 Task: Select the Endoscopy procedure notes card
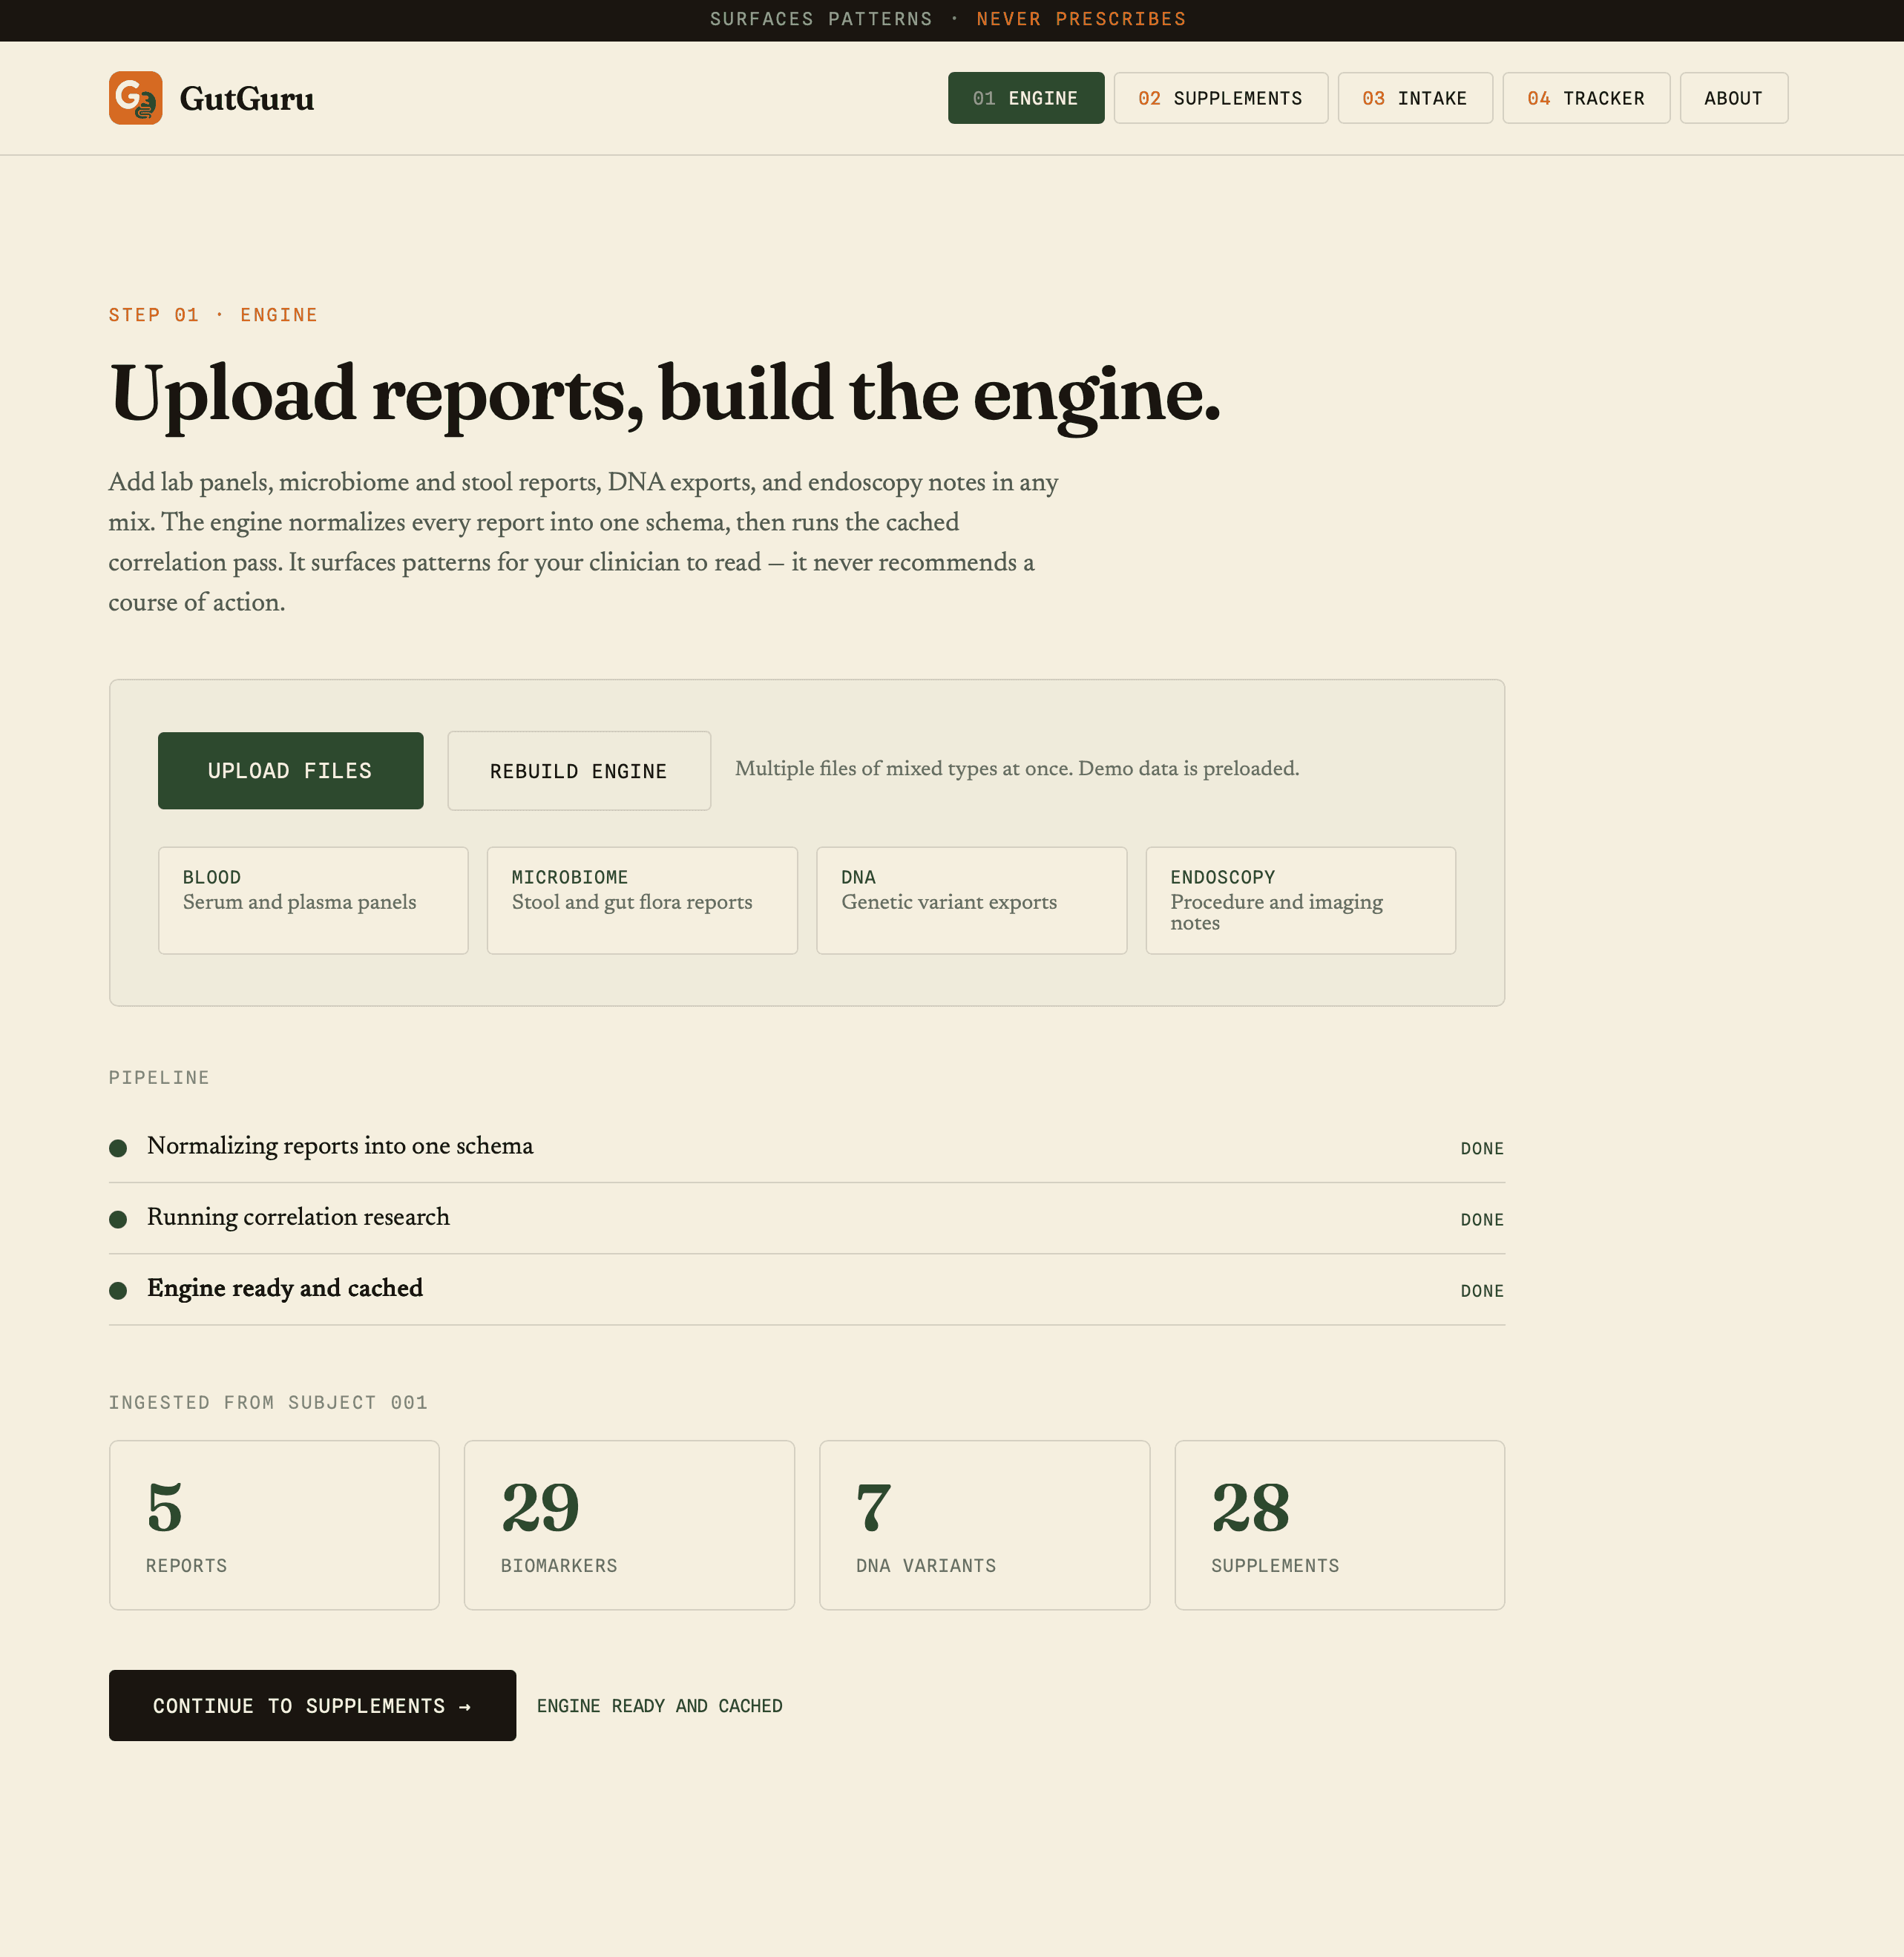pyautogui.click(x=1301, y=900)
